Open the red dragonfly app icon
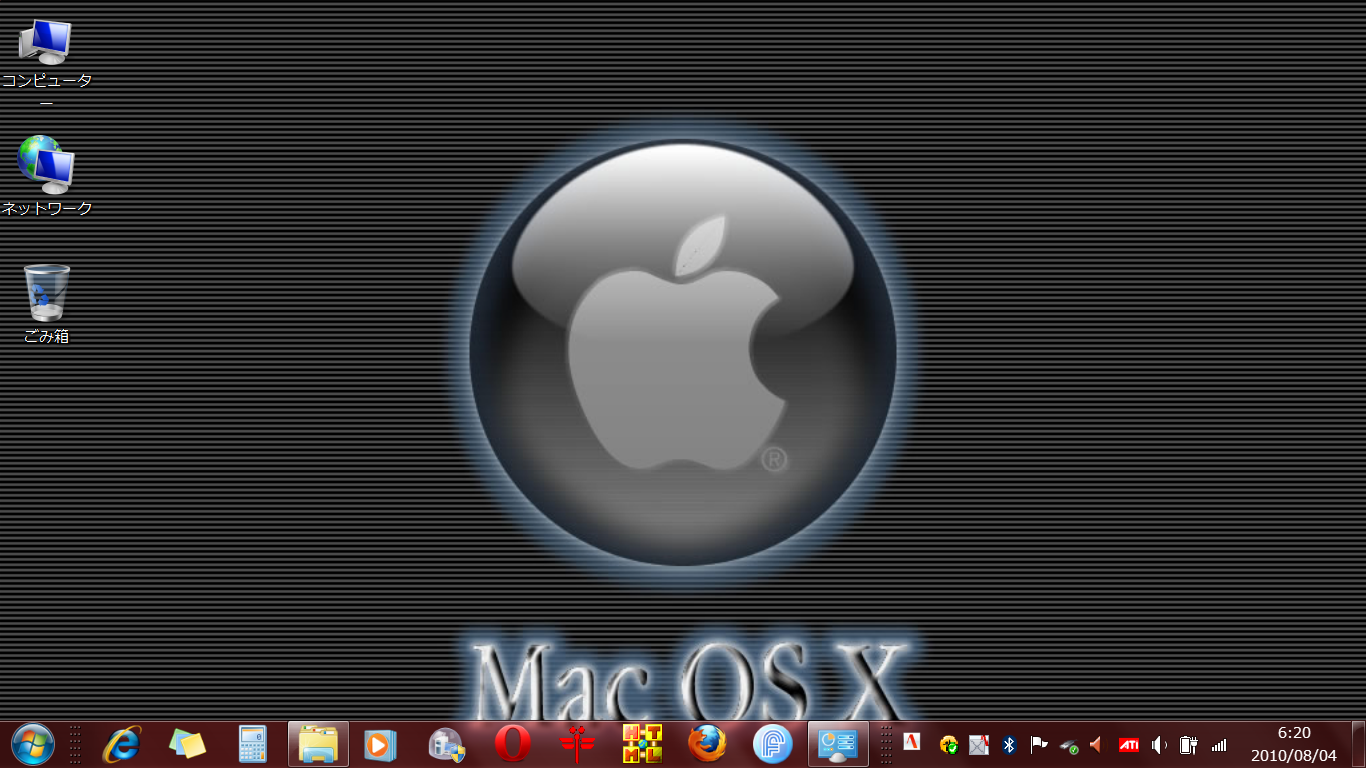The height and width of the screenshot is (768, 1366). coord(578,744)
